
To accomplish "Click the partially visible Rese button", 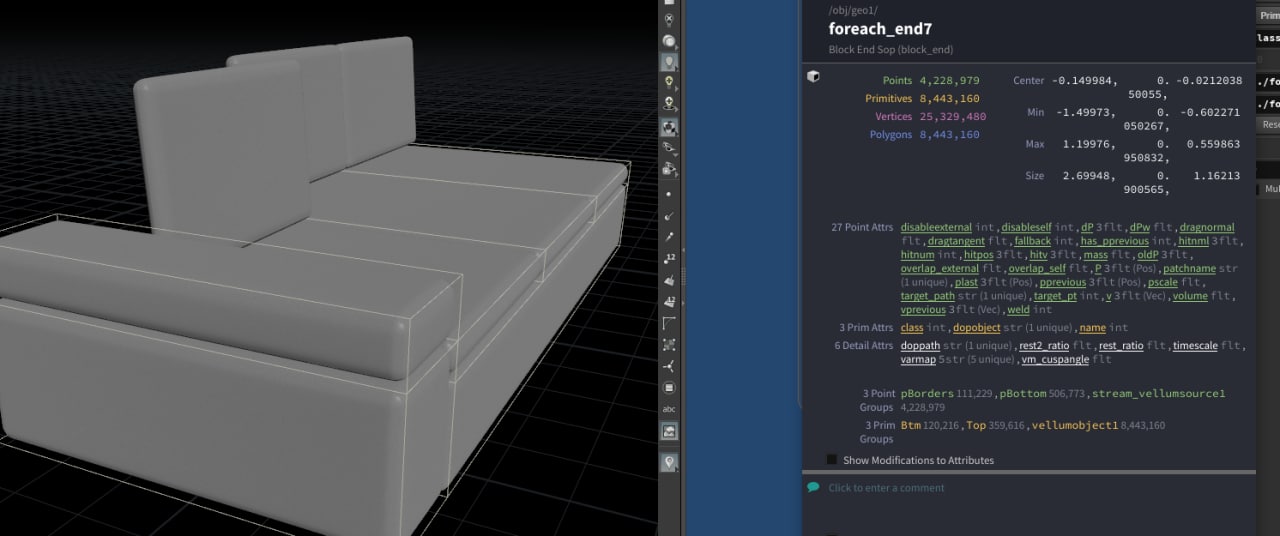I will (1268, 125).
